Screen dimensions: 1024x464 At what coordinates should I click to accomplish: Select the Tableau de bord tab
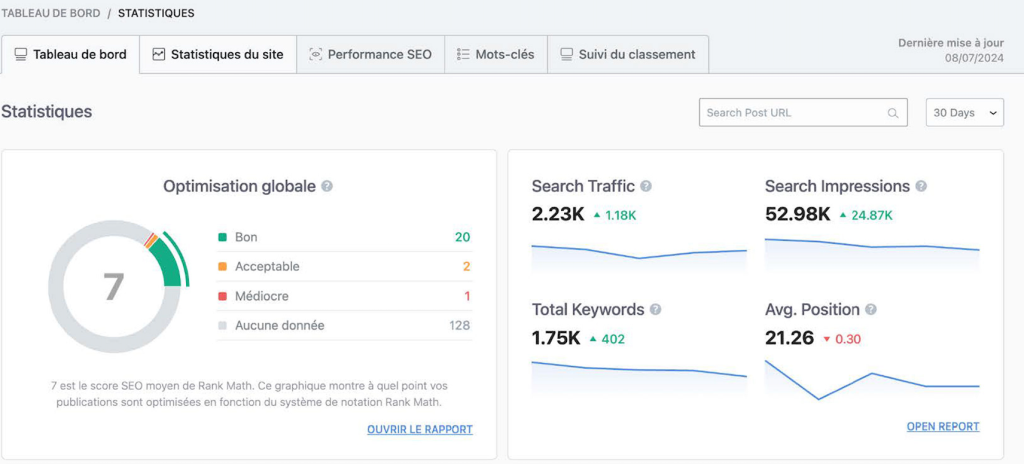tap(70, 54)
